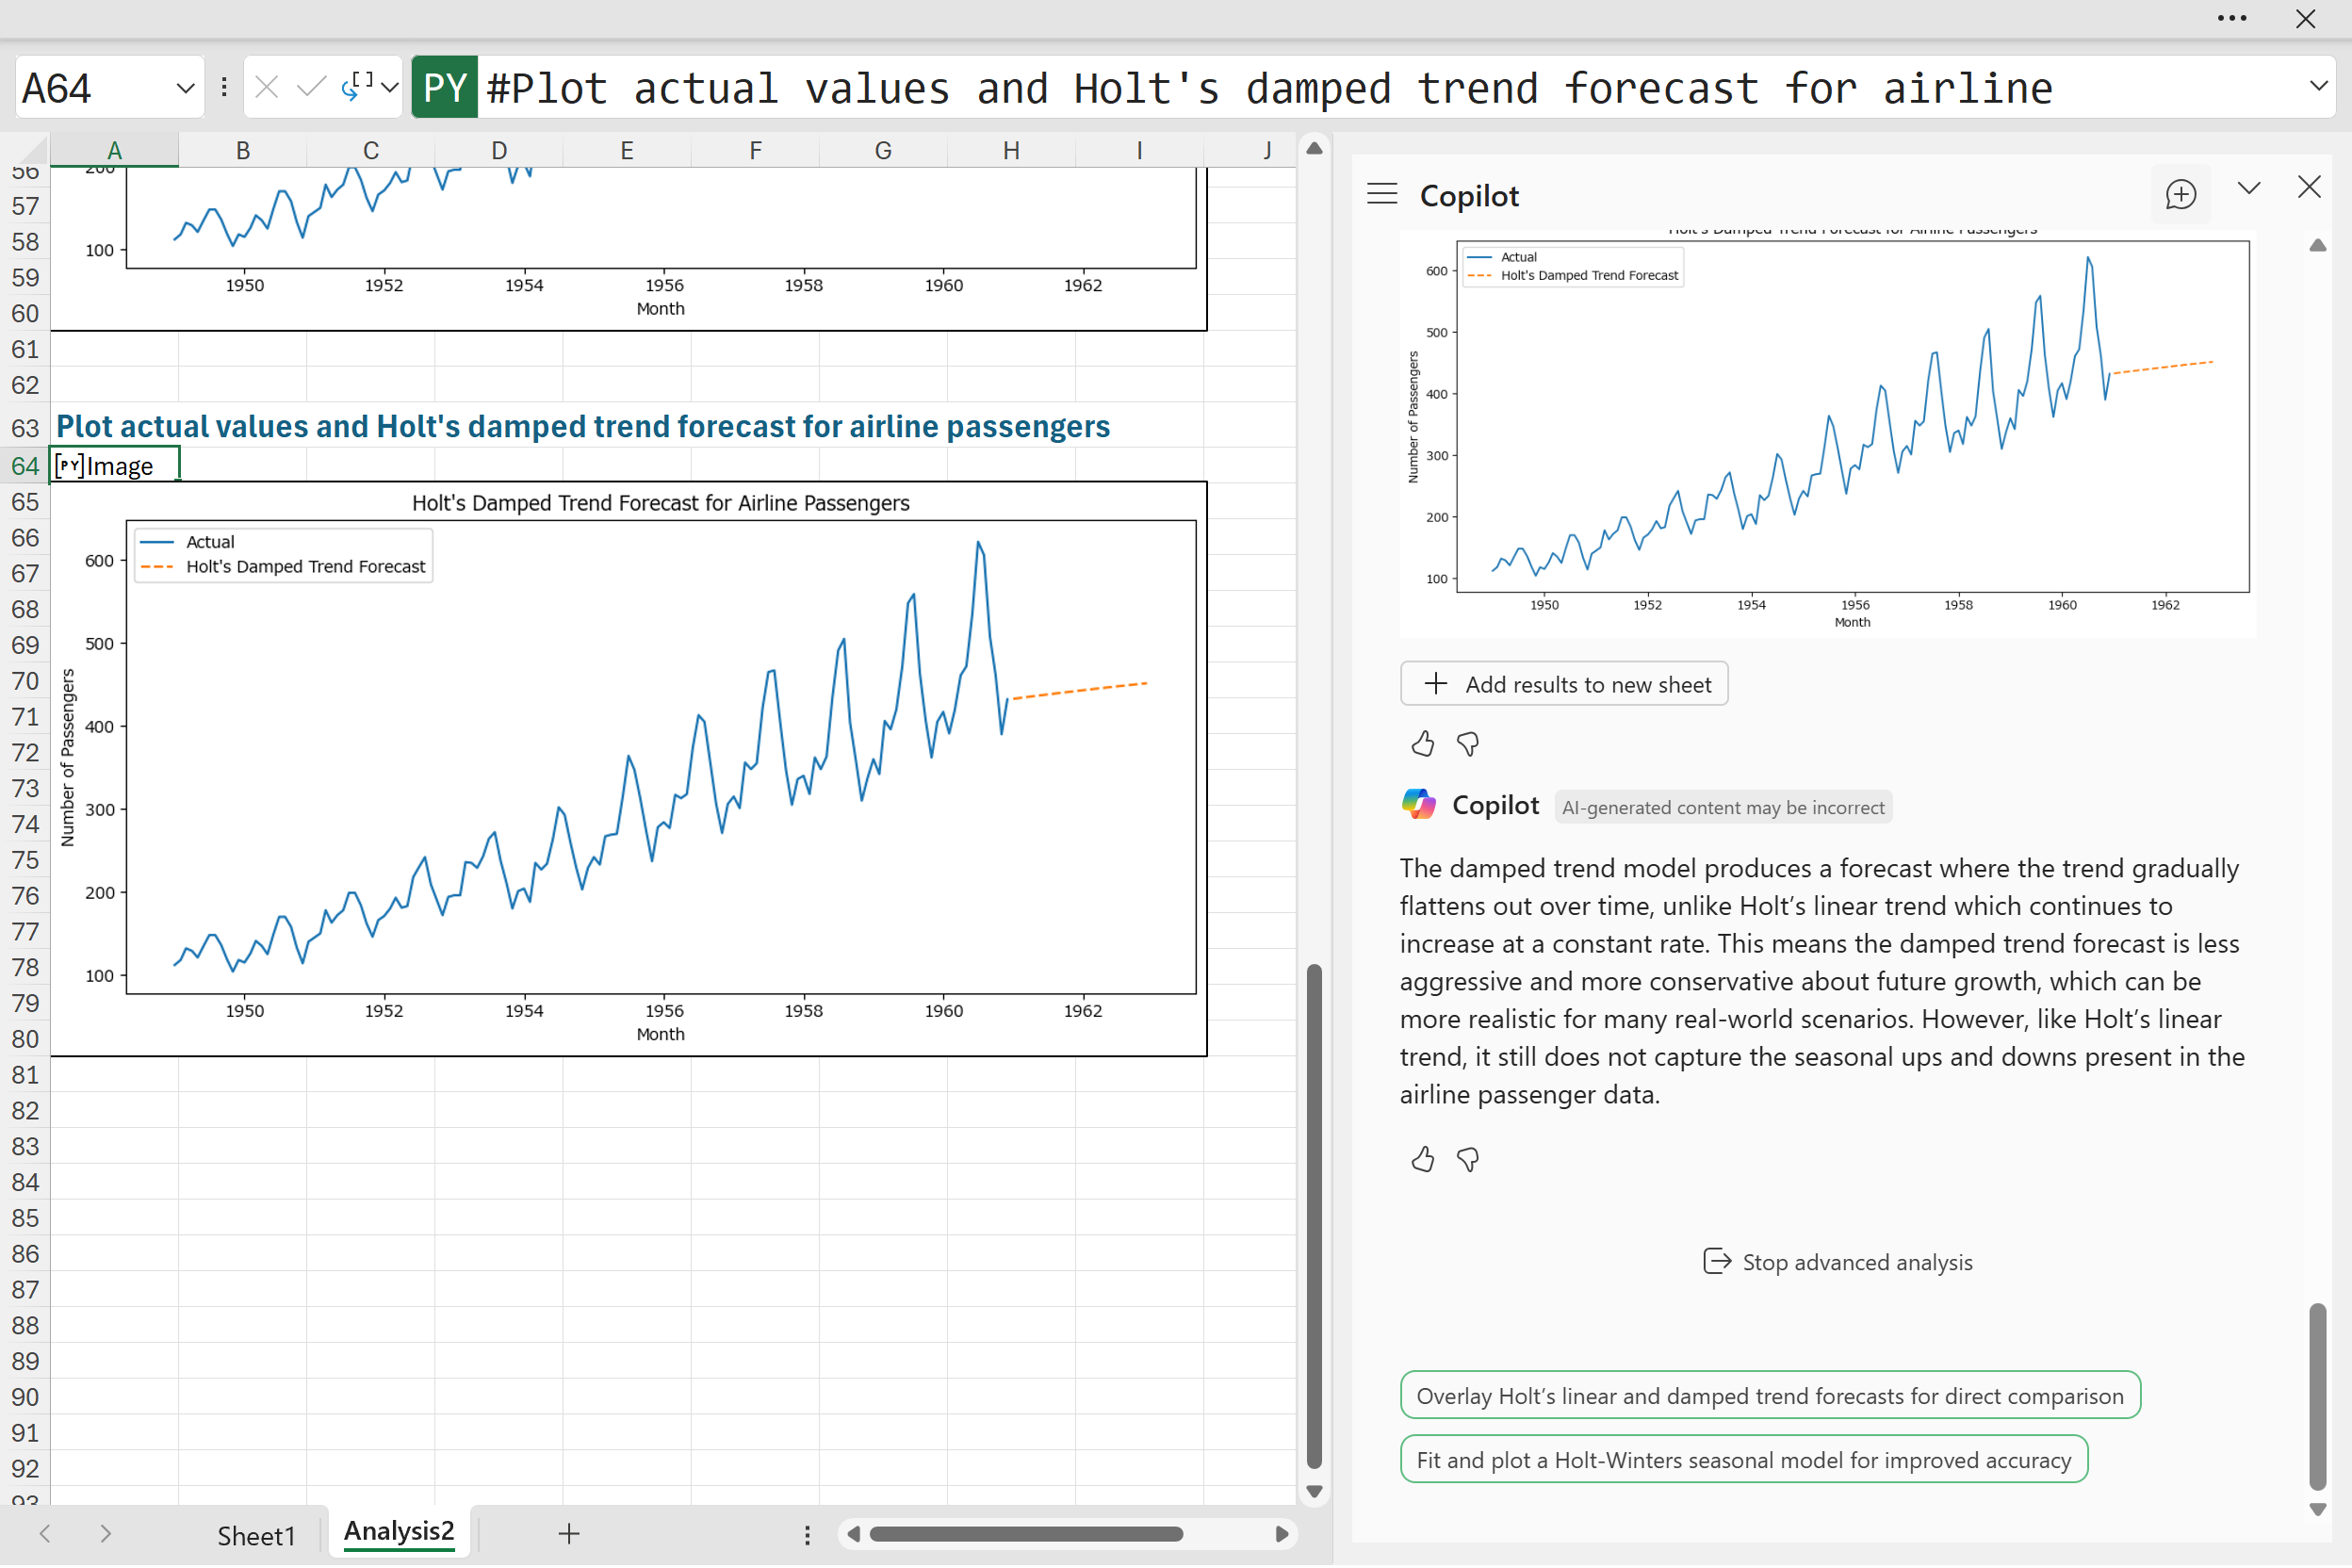The image size is (2352, 1568).
Task: Expand the formula bar
Action: pos(2319,86)
